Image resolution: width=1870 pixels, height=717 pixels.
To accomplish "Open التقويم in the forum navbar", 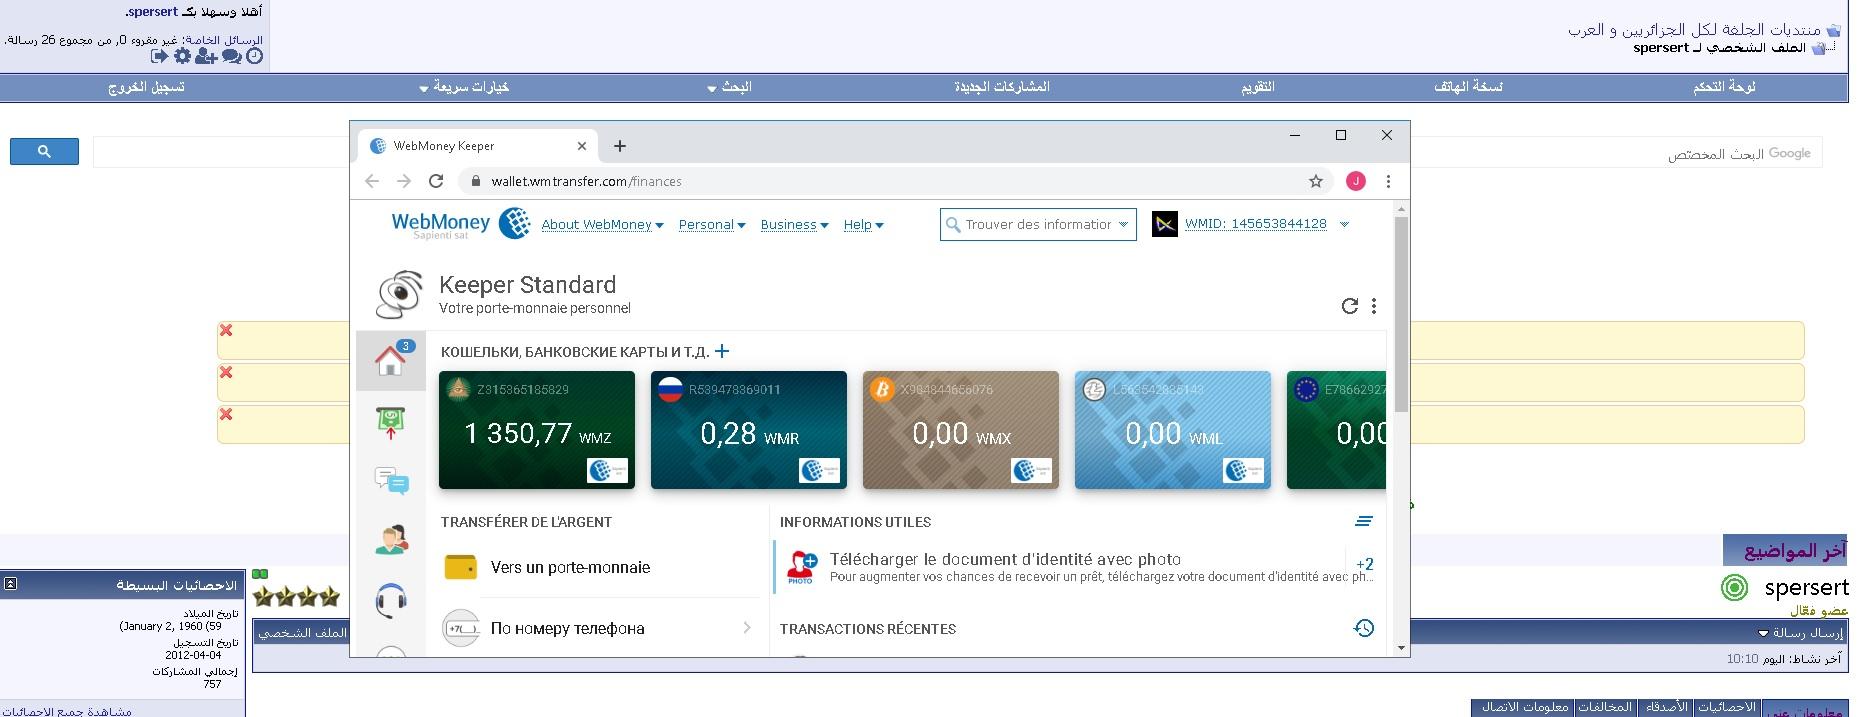I will click(1258, 87).
